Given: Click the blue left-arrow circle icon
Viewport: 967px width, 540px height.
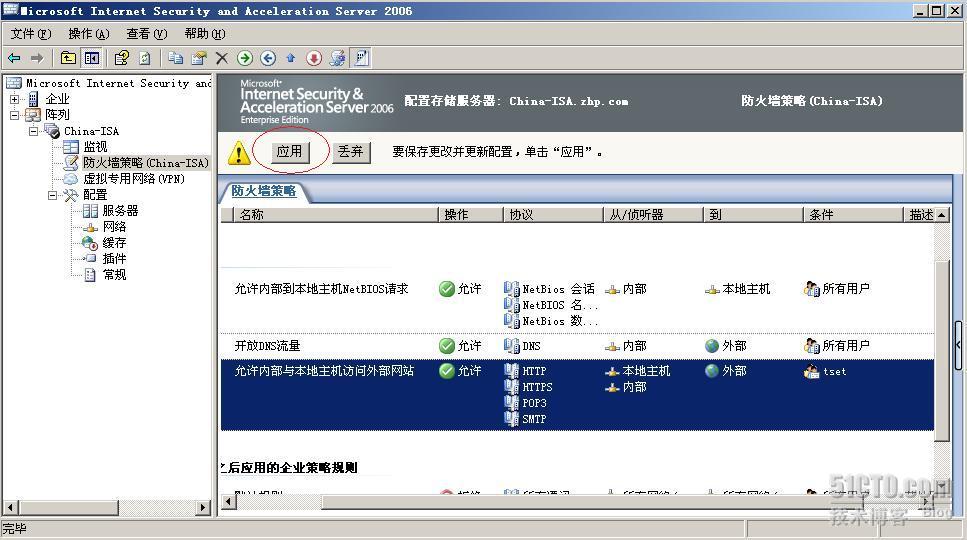Looking at the screenshot, I should click(x=268, y=59).
